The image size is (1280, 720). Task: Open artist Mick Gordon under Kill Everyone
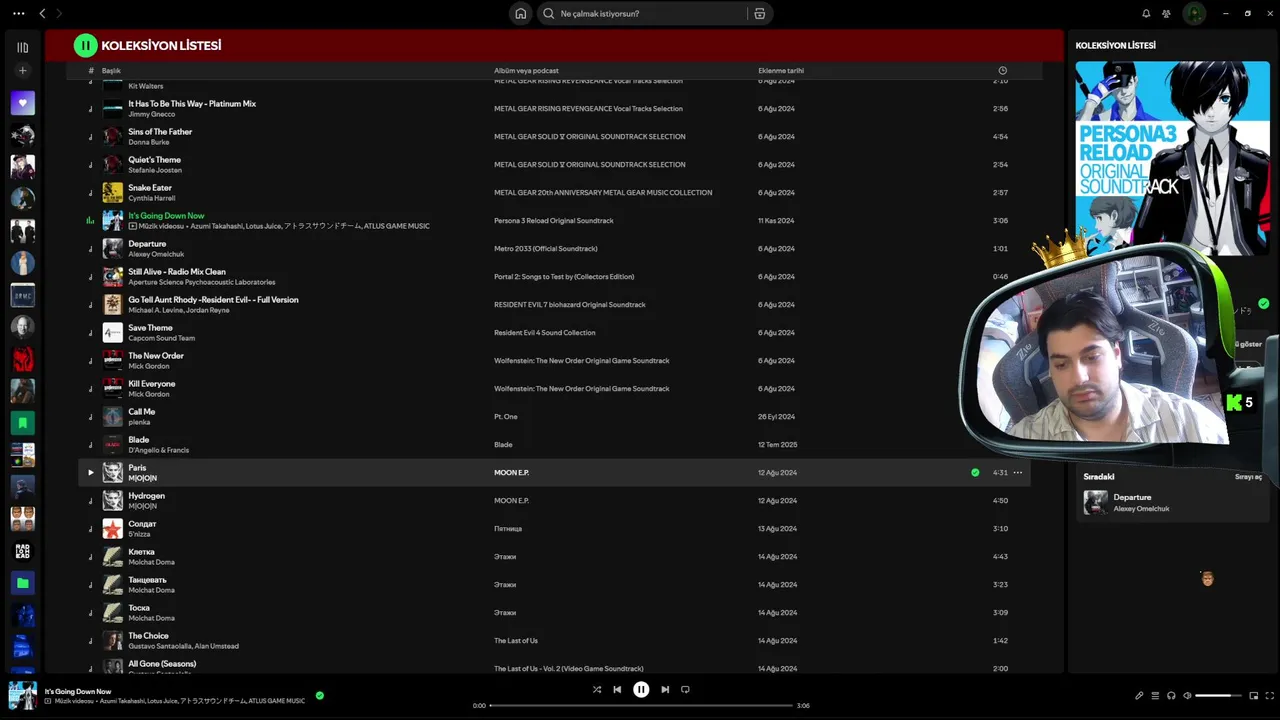pos(149,394)
